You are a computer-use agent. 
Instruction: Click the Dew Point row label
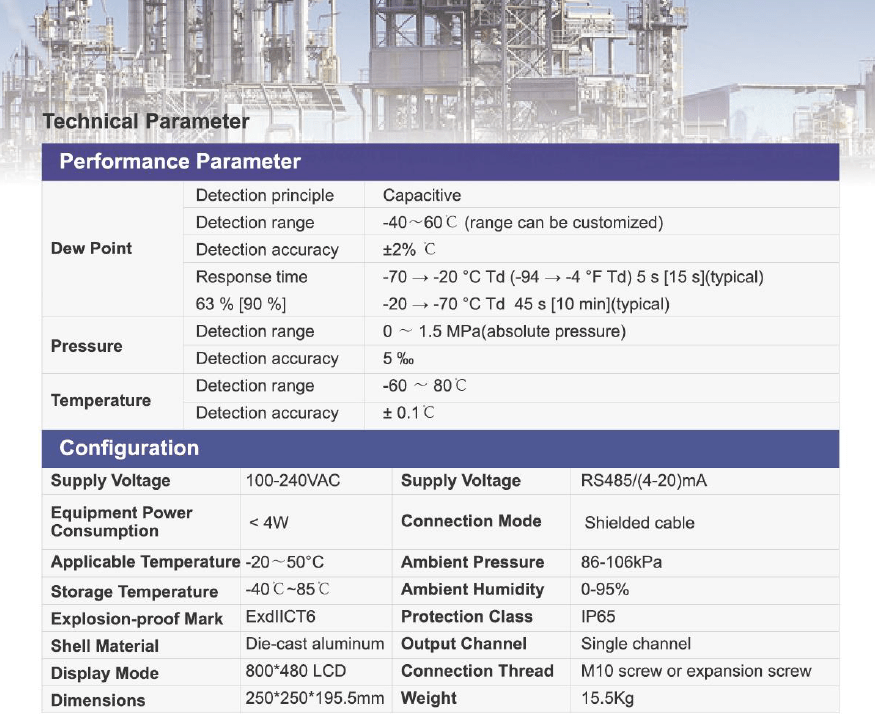point(91,249)
